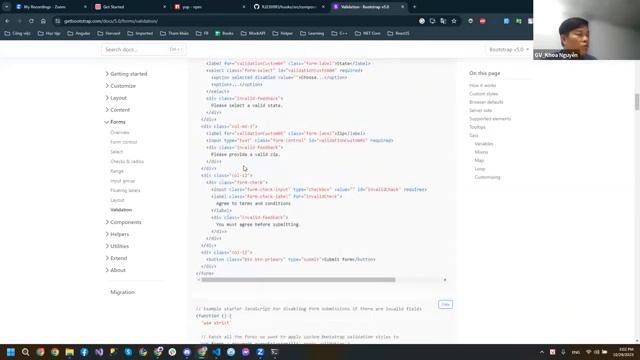Click the horizontal scrollbar of the code block

click(298, 280)
